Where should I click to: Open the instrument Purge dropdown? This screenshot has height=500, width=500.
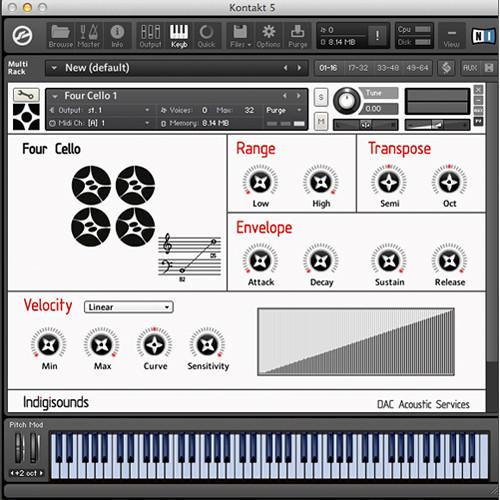click(x=284, y=110)
